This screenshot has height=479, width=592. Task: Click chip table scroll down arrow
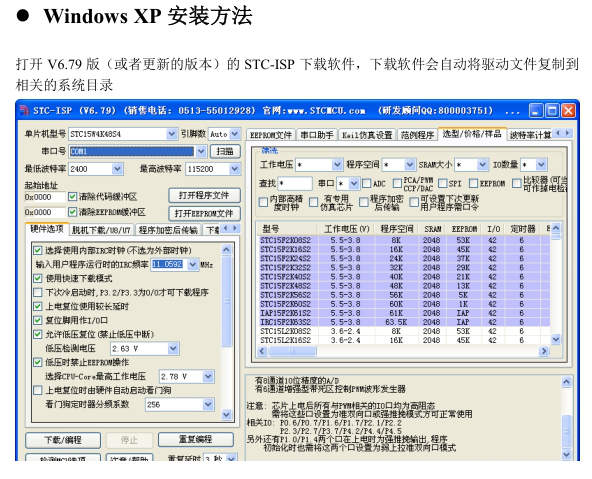[x=556, y=339]
